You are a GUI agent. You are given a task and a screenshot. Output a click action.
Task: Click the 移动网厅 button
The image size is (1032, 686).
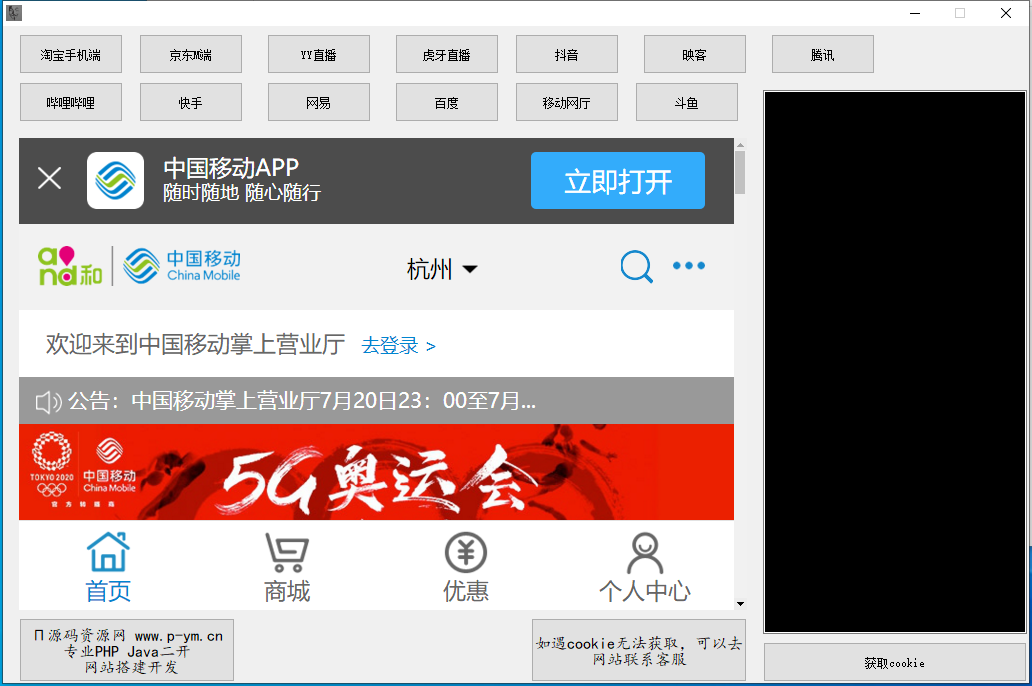tap(567, 102)
